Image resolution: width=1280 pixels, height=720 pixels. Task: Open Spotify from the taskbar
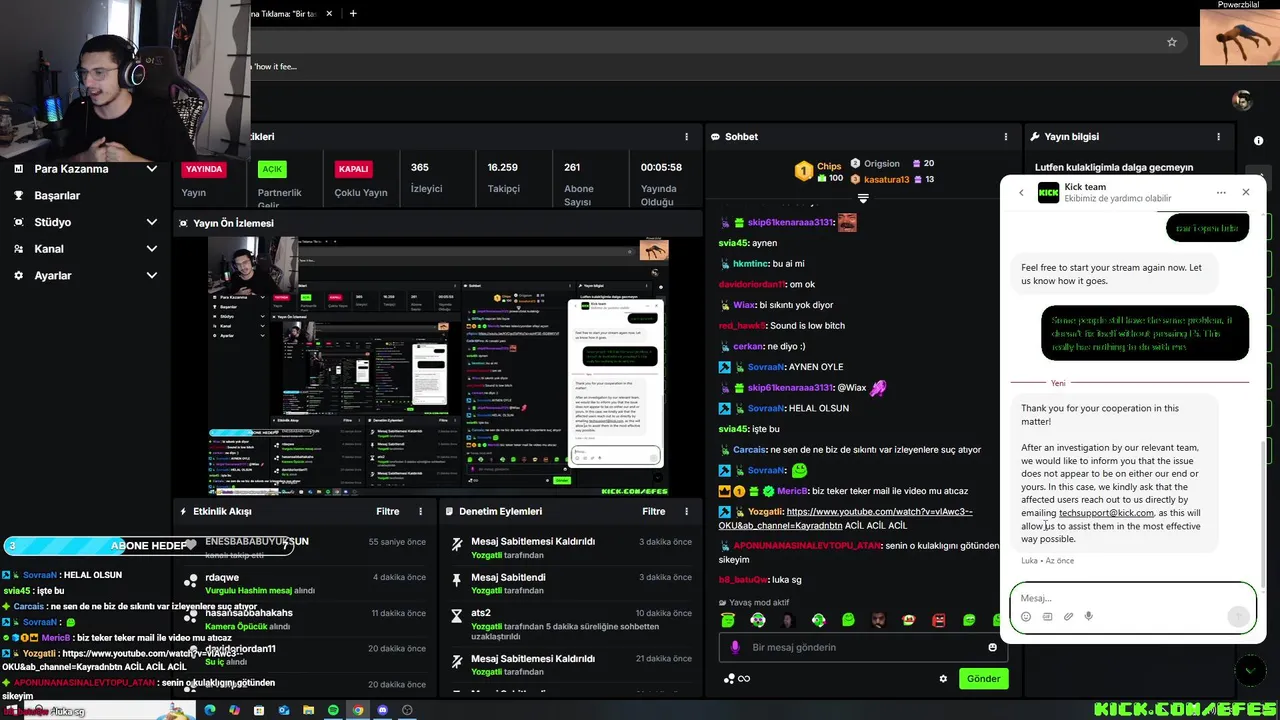point(333,710)
